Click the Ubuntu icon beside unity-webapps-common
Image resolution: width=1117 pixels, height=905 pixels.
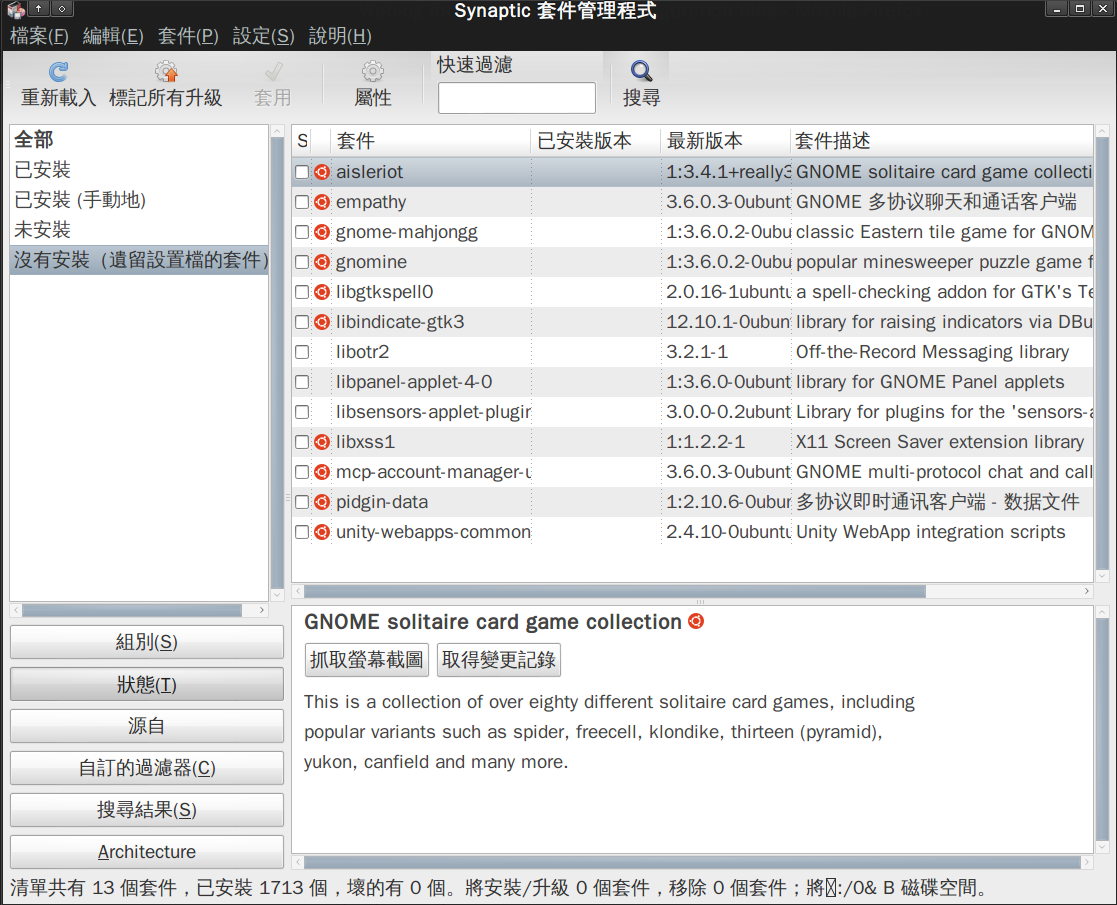click(322, 532)
